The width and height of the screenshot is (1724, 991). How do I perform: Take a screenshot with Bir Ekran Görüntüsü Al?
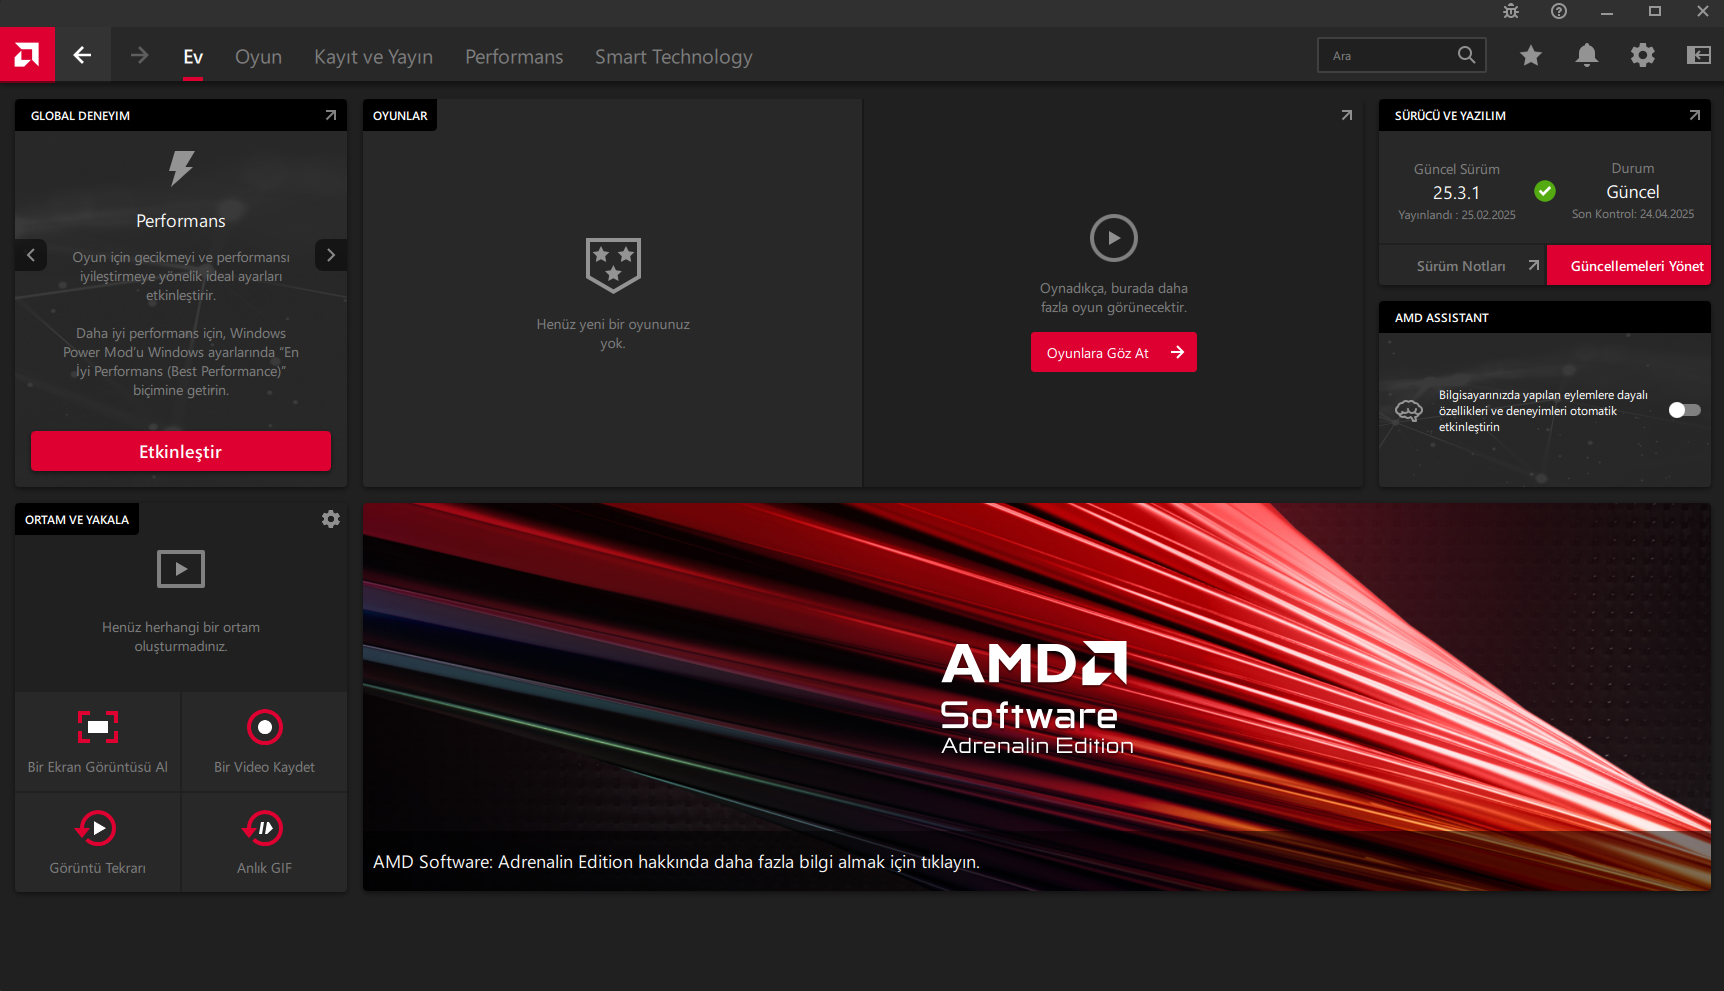pos(98,741)
